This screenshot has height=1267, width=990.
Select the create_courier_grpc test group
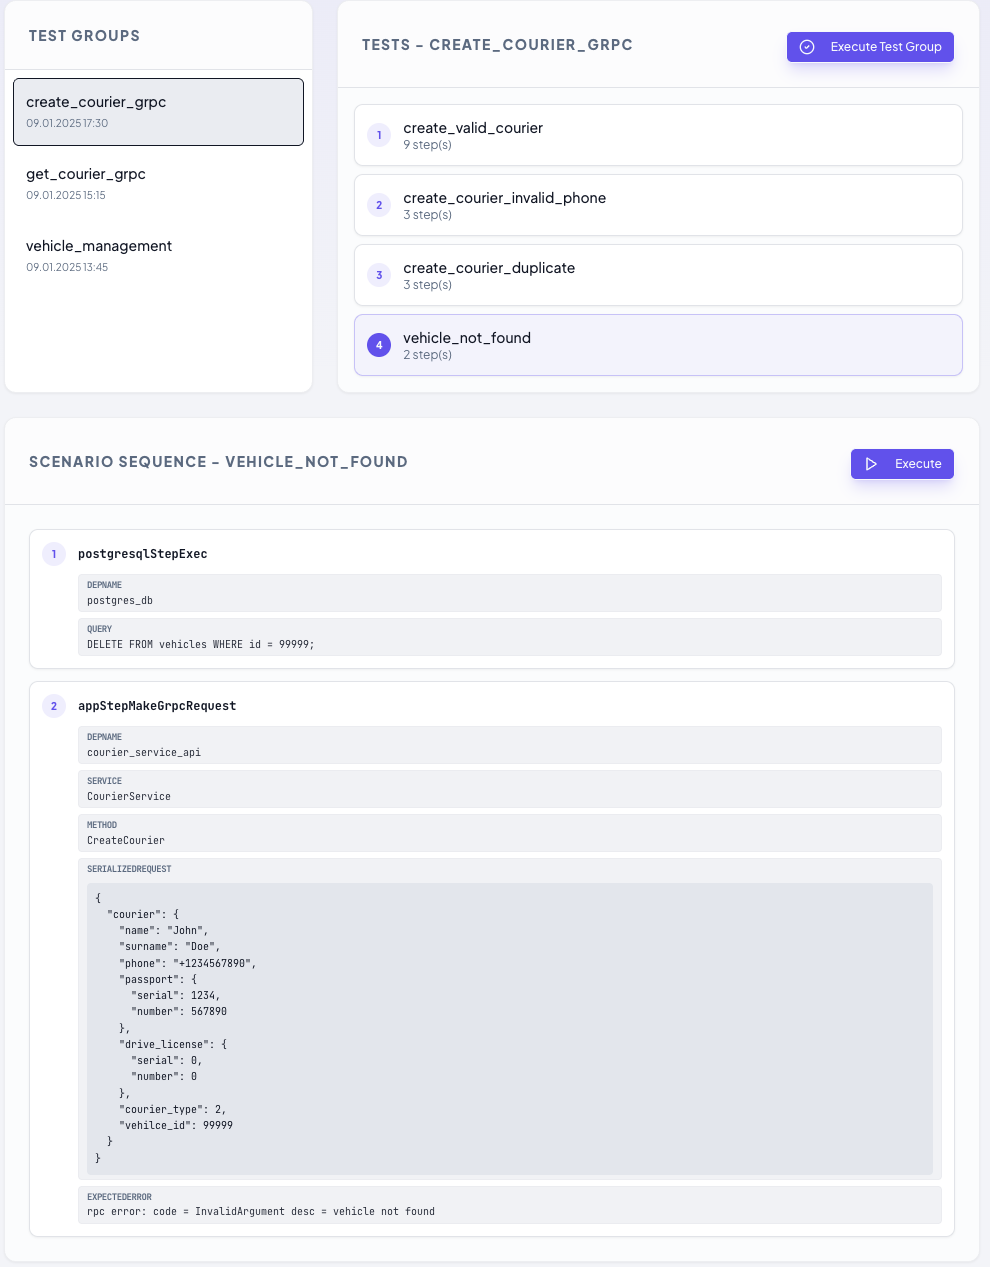pos(158,112)
